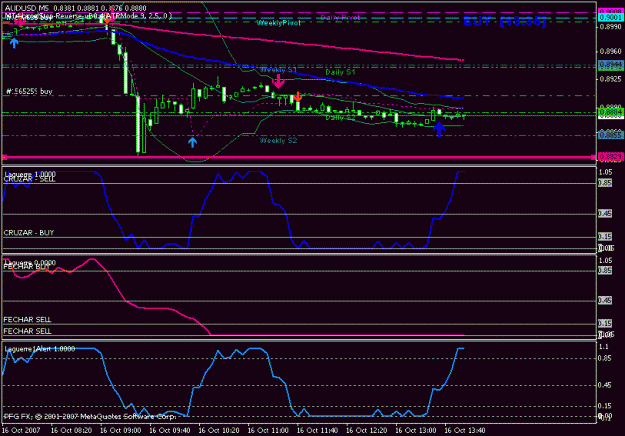Click the 0.8990 price scale value
This screenshot has height=436, width=625.
611,27
